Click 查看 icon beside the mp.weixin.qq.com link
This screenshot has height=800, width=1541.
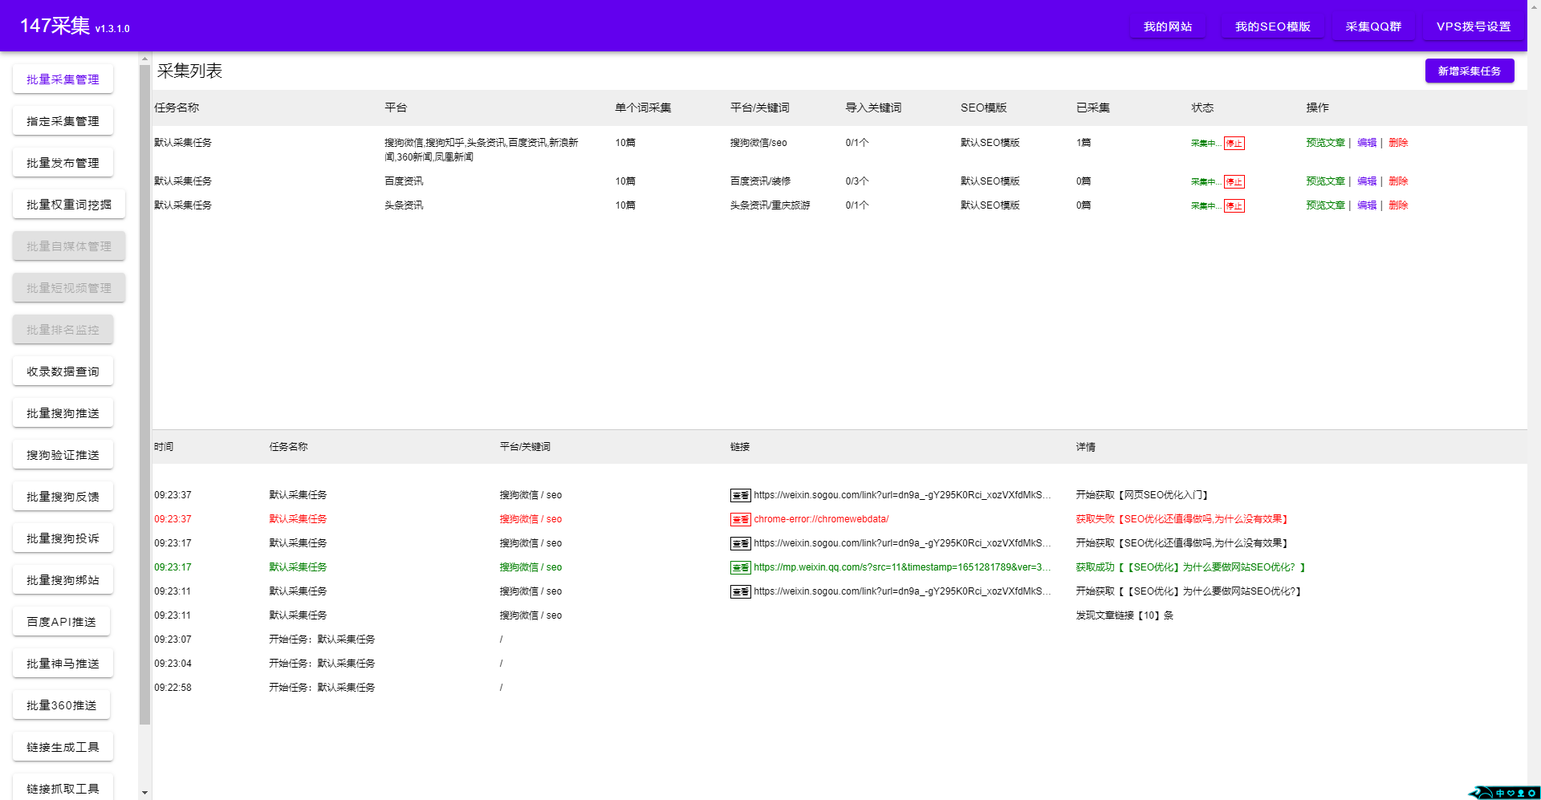pyautogui.click(x=740, y=567)
